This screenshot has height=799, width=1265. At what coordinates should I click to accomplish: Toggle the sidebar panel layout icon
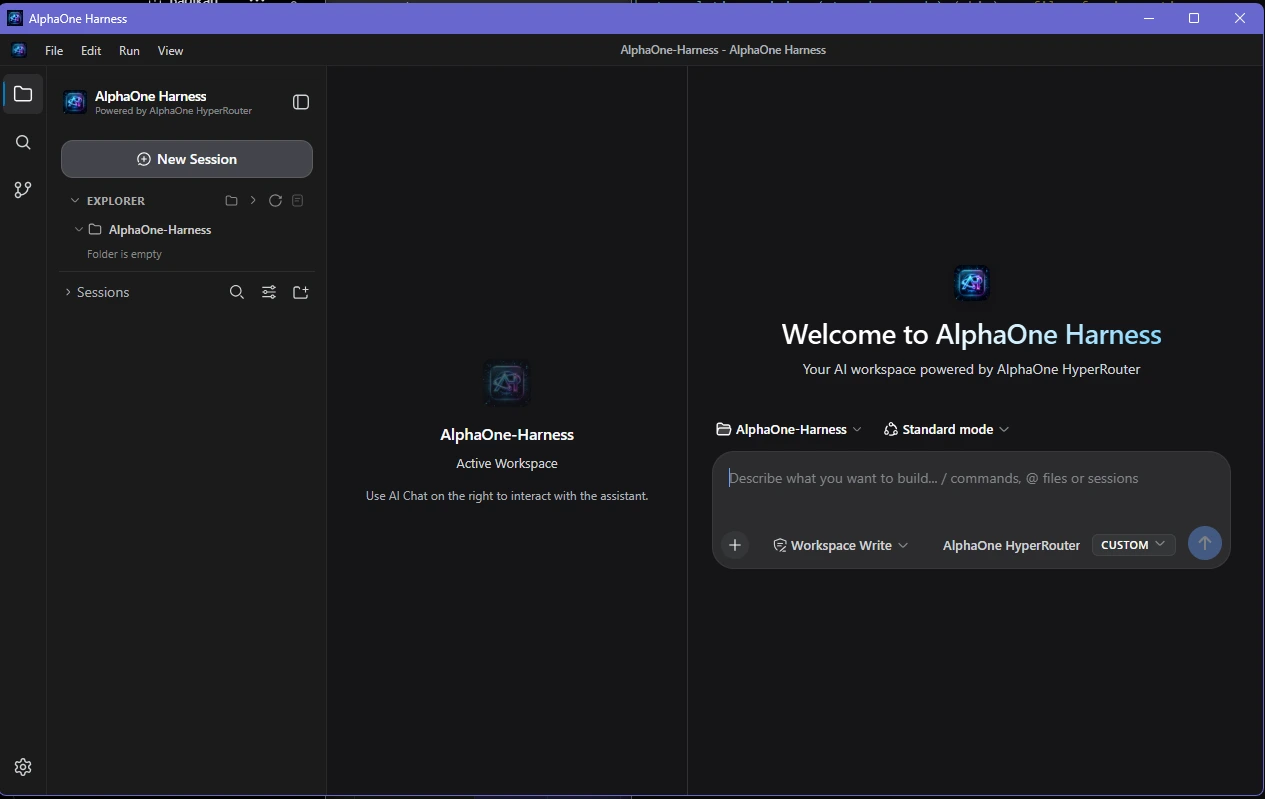[x=301, y=102]
